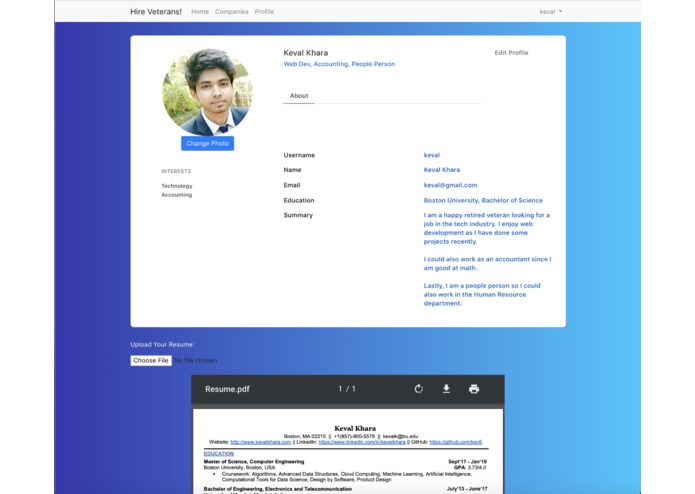Open the GitHub link in the resume

coord(455,442)
